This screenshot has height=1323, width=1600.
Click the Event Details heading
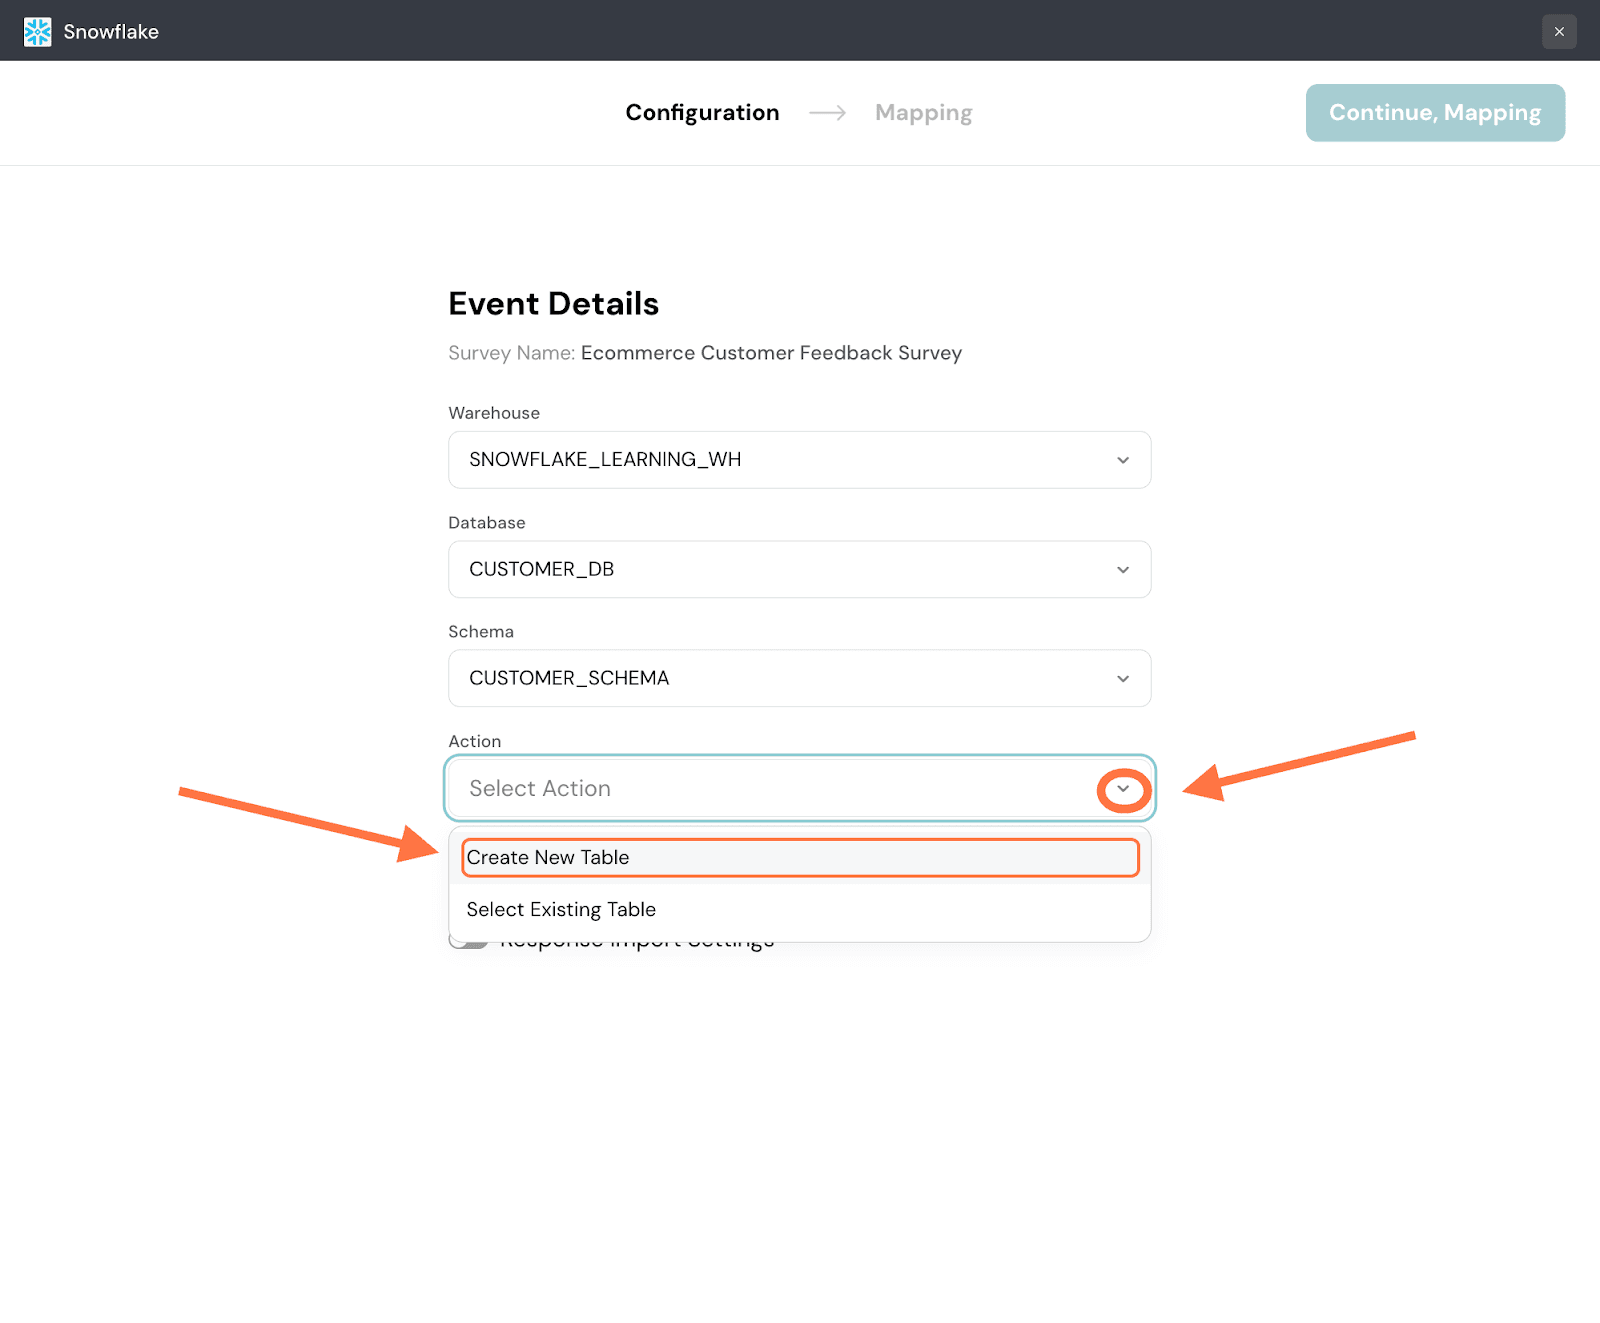553,304
